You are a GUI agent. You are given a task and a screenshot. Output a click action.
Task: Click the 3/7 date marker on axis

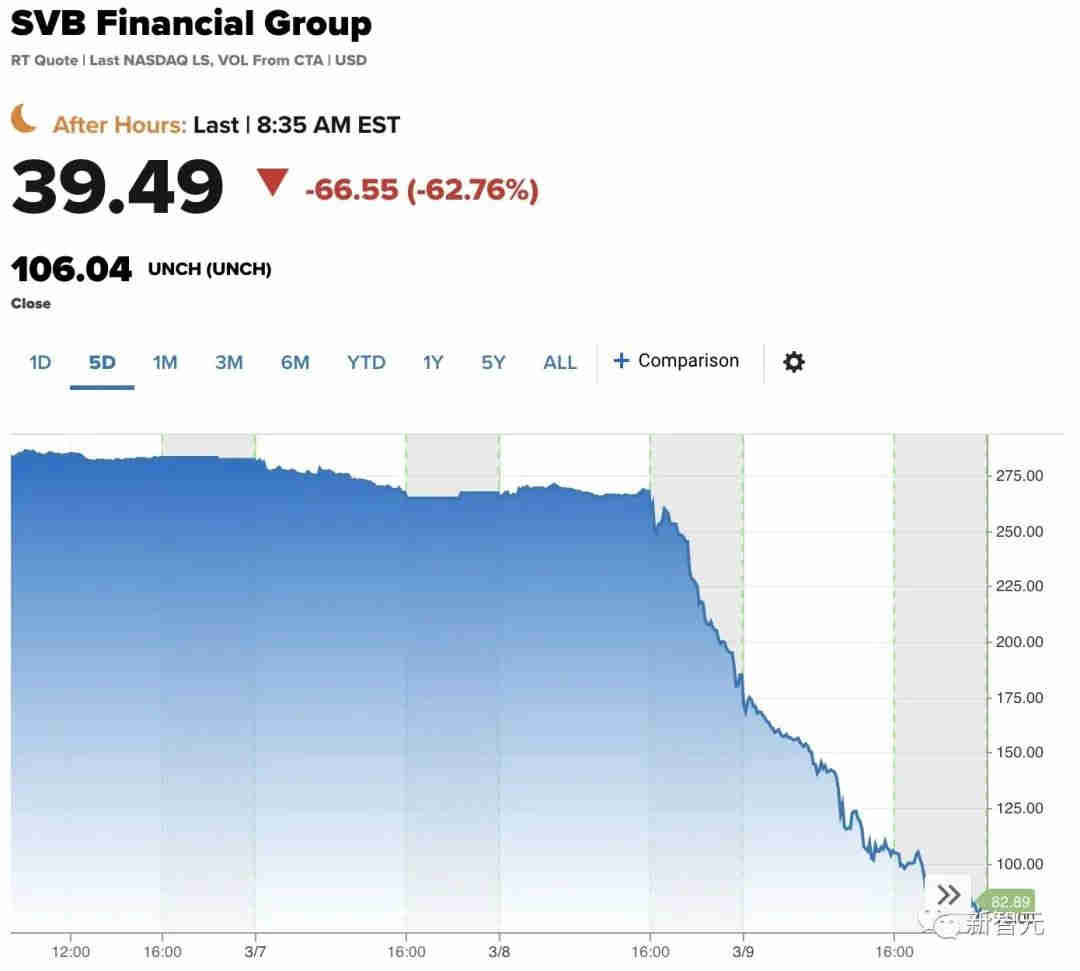[255, 951]
